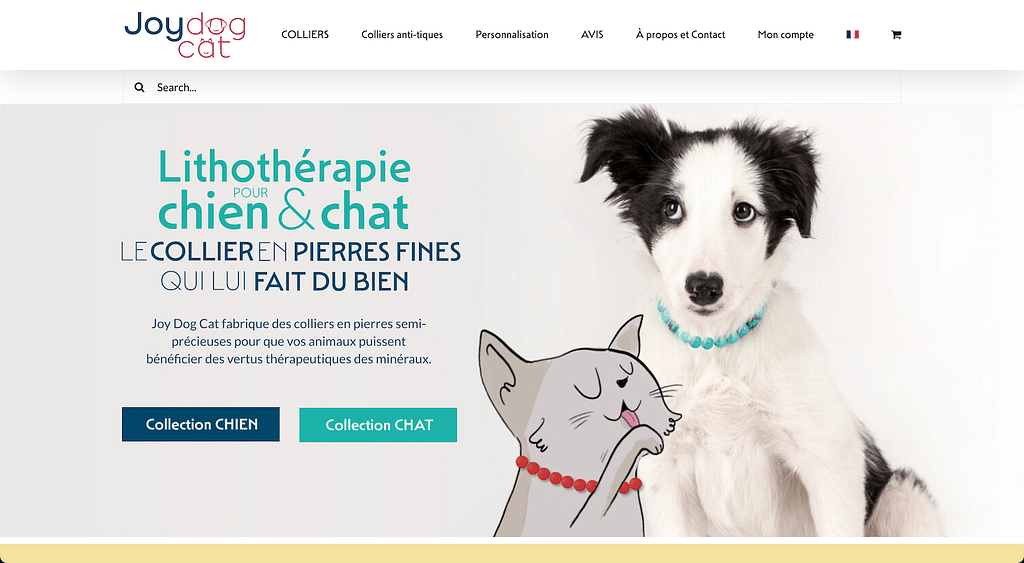Go to the AVIS page

[x=592, y=35]
